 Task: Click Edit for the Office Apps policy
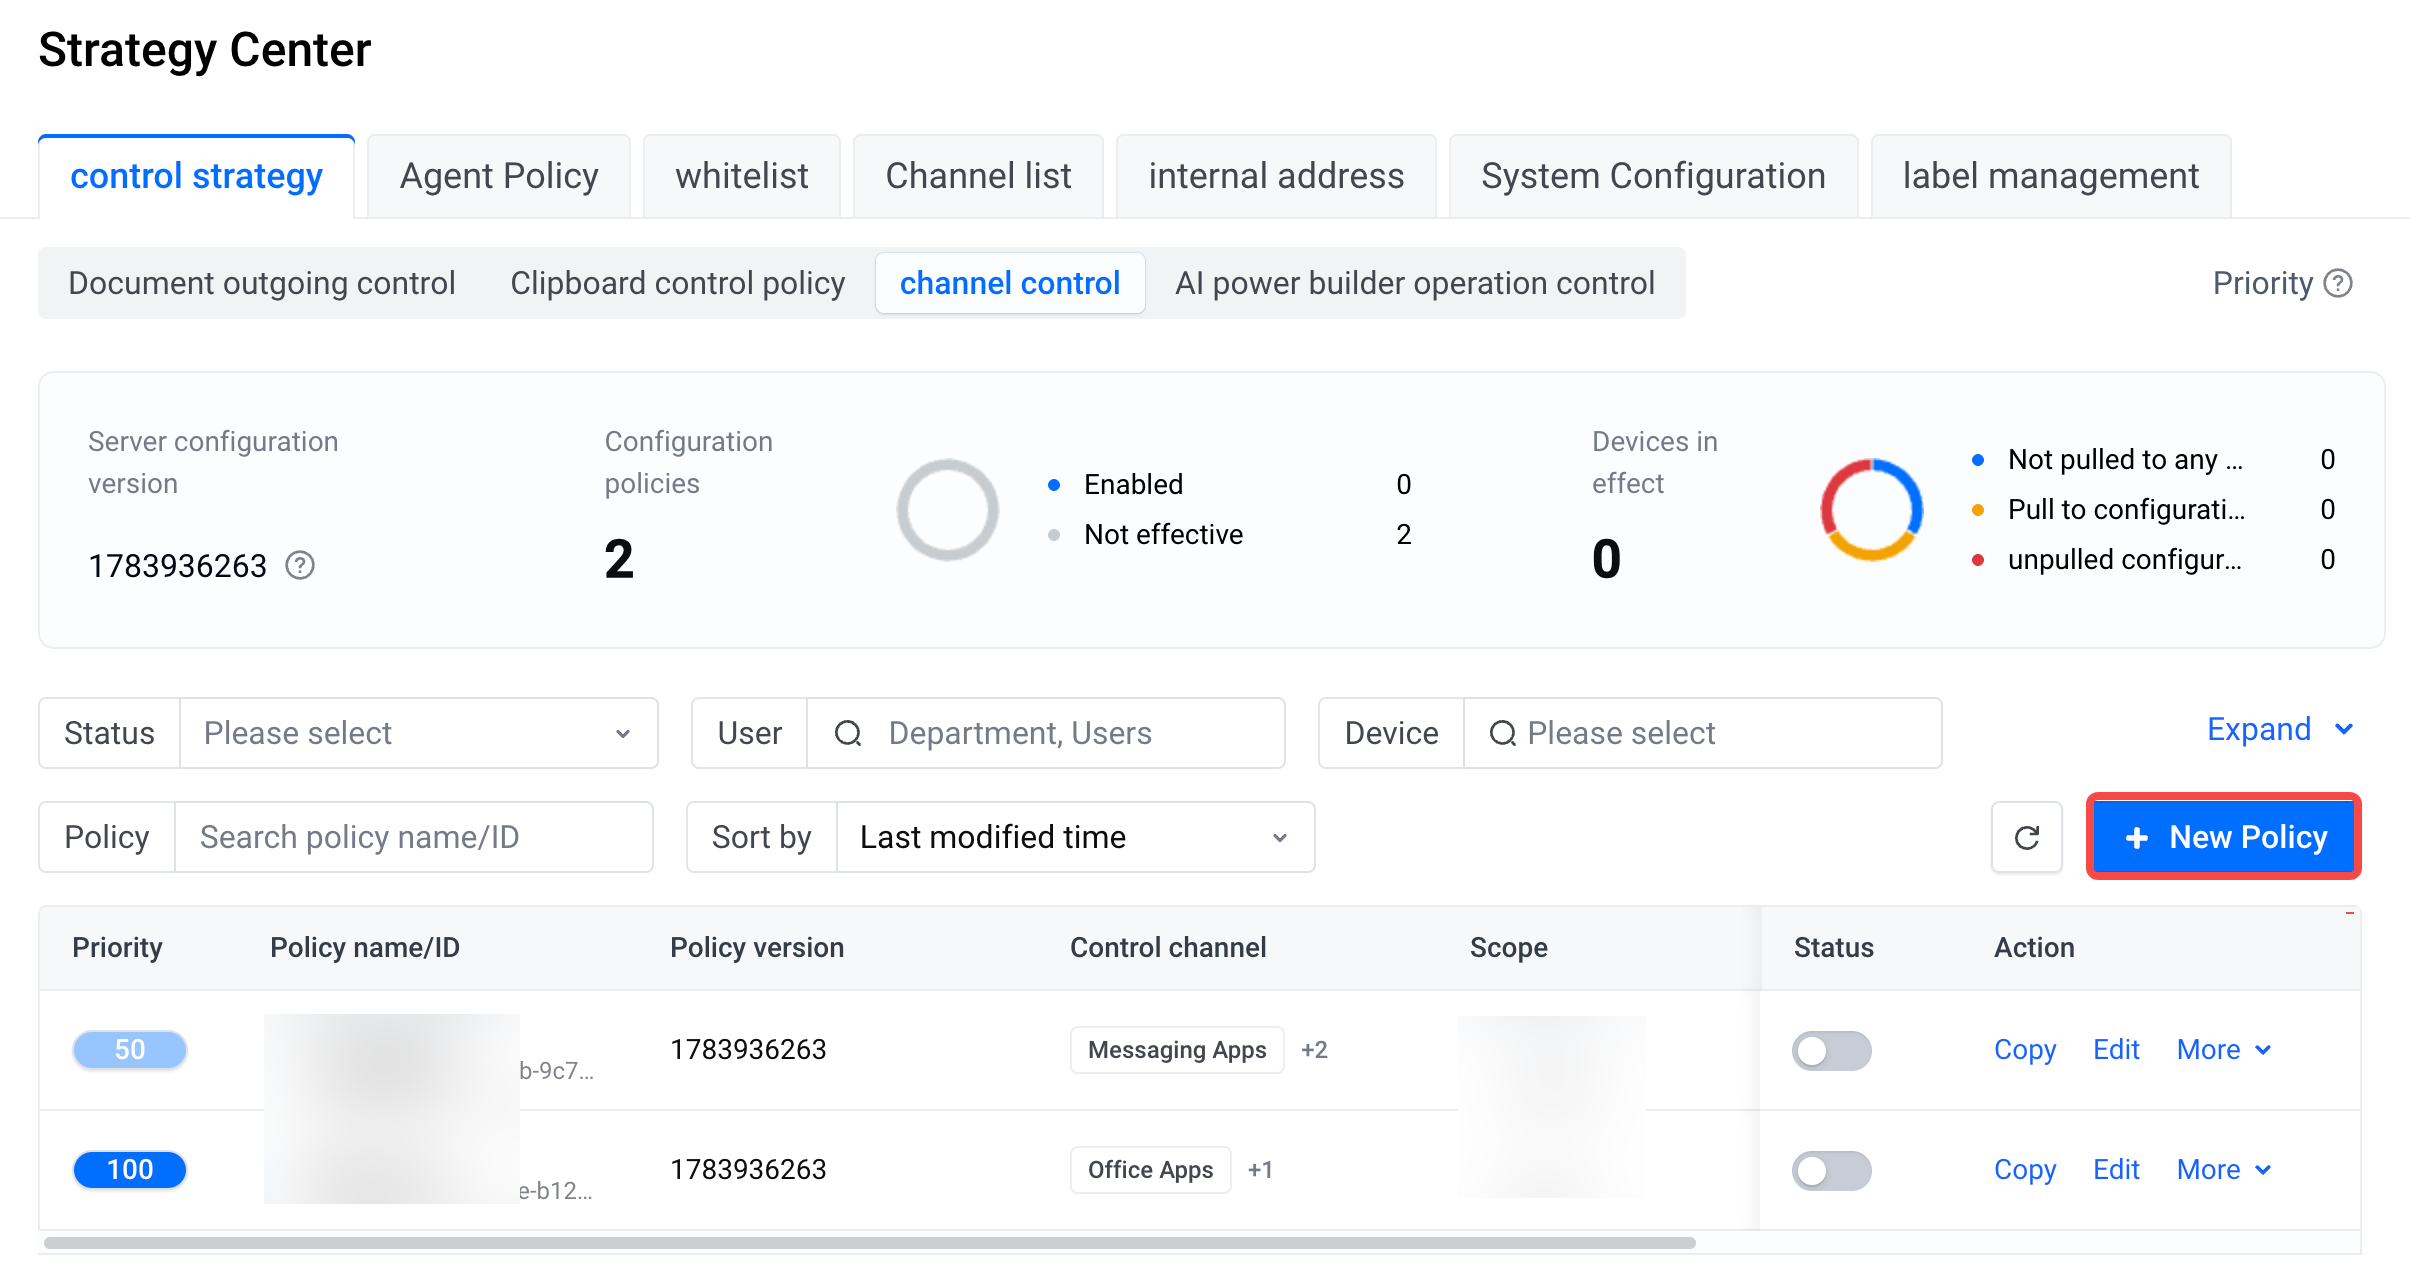click(x=2116, y=1170)
